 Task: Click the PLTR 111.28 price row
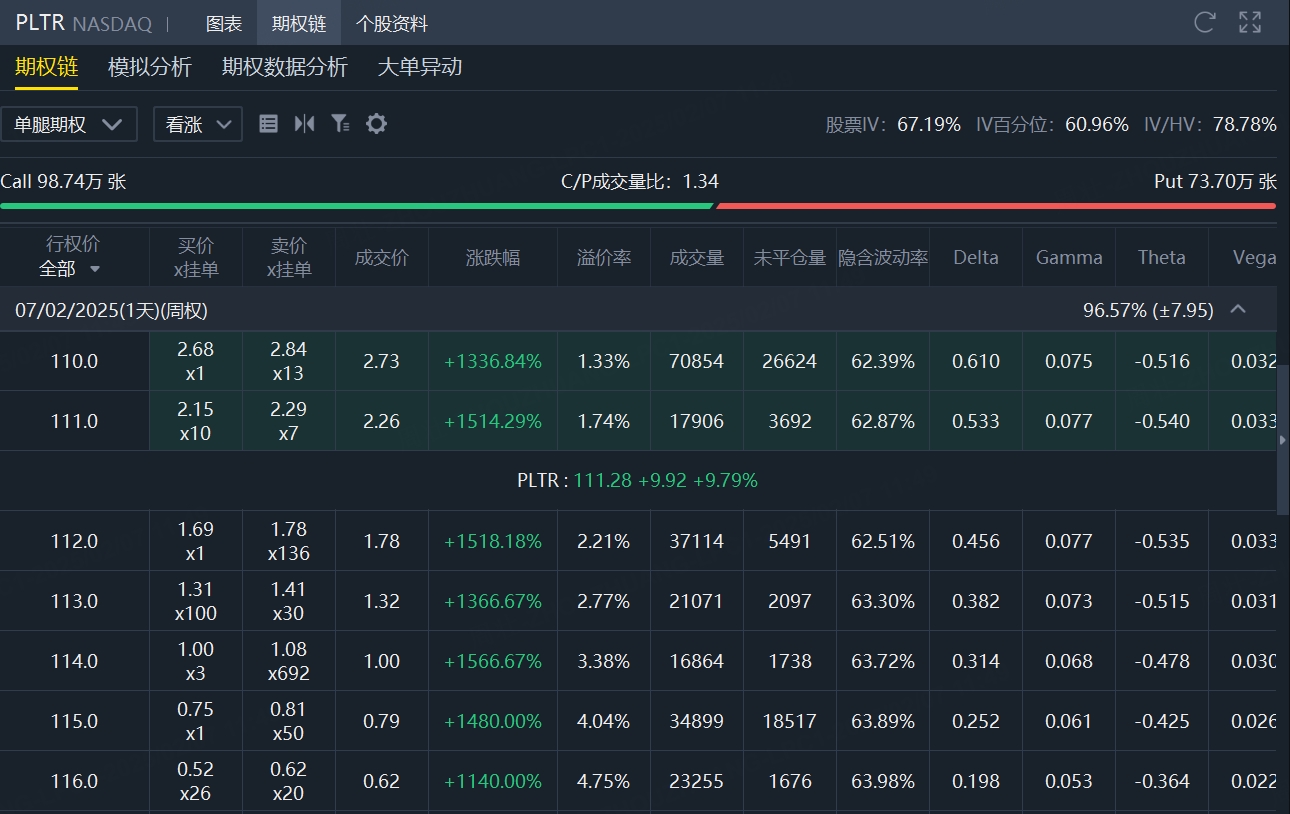pyautogui.click(x=638, y=480)
